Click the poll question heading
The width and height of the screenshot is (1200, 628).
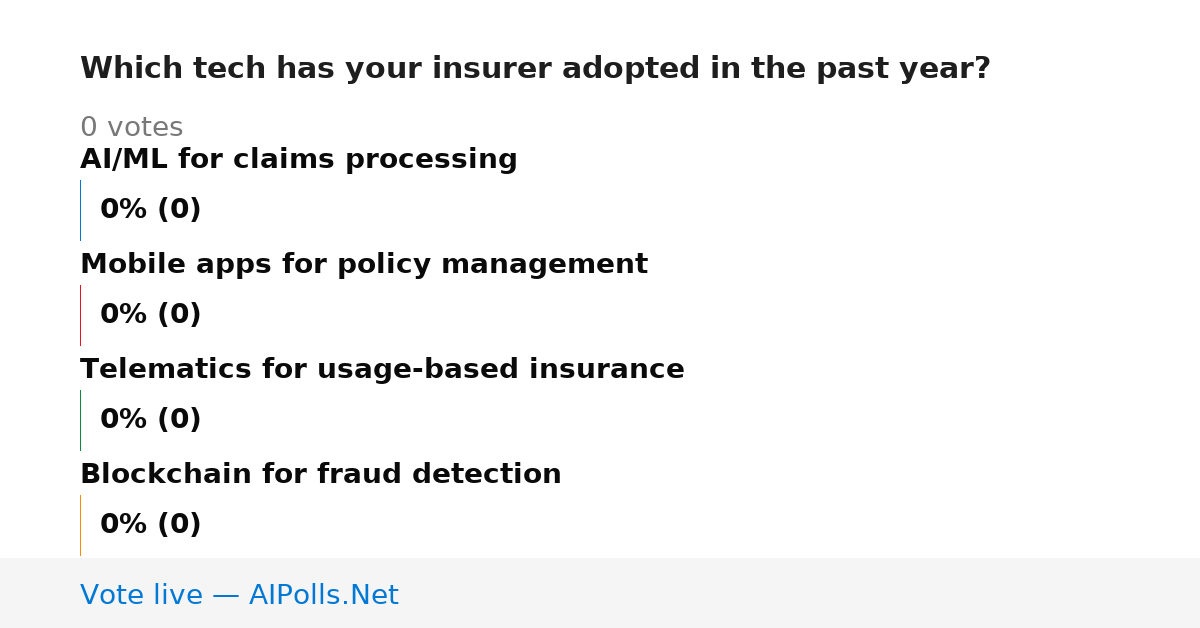[x=535, y=69]
